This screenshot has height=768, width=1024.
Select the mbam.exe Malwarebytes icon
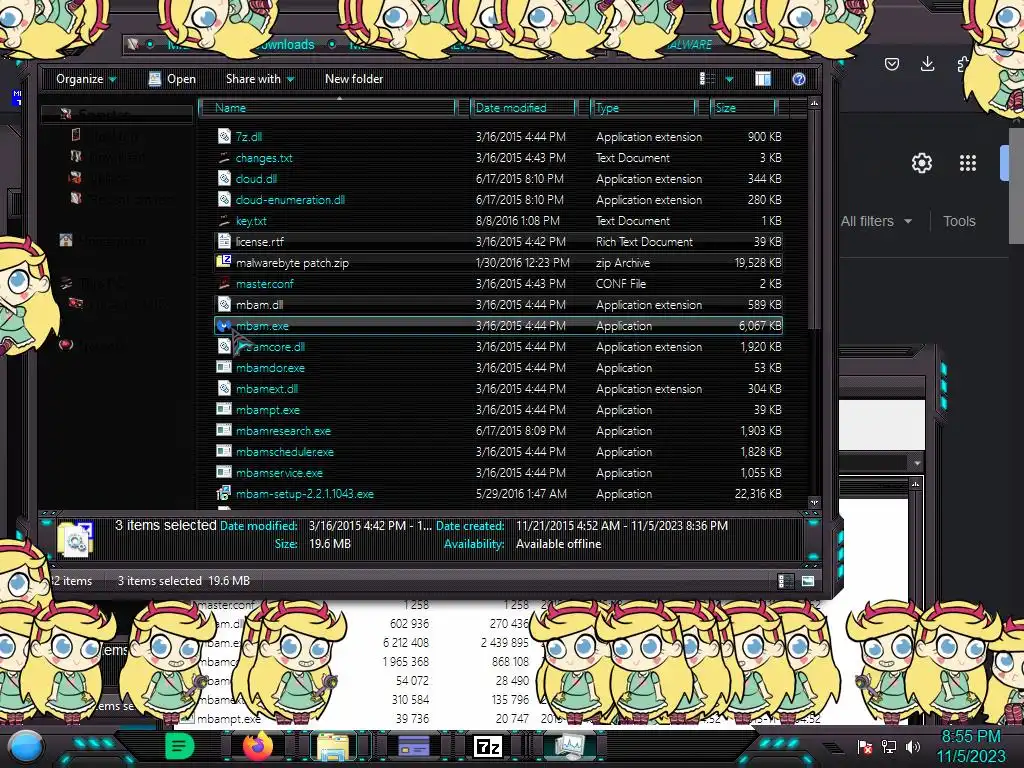[x=224, y=325]
